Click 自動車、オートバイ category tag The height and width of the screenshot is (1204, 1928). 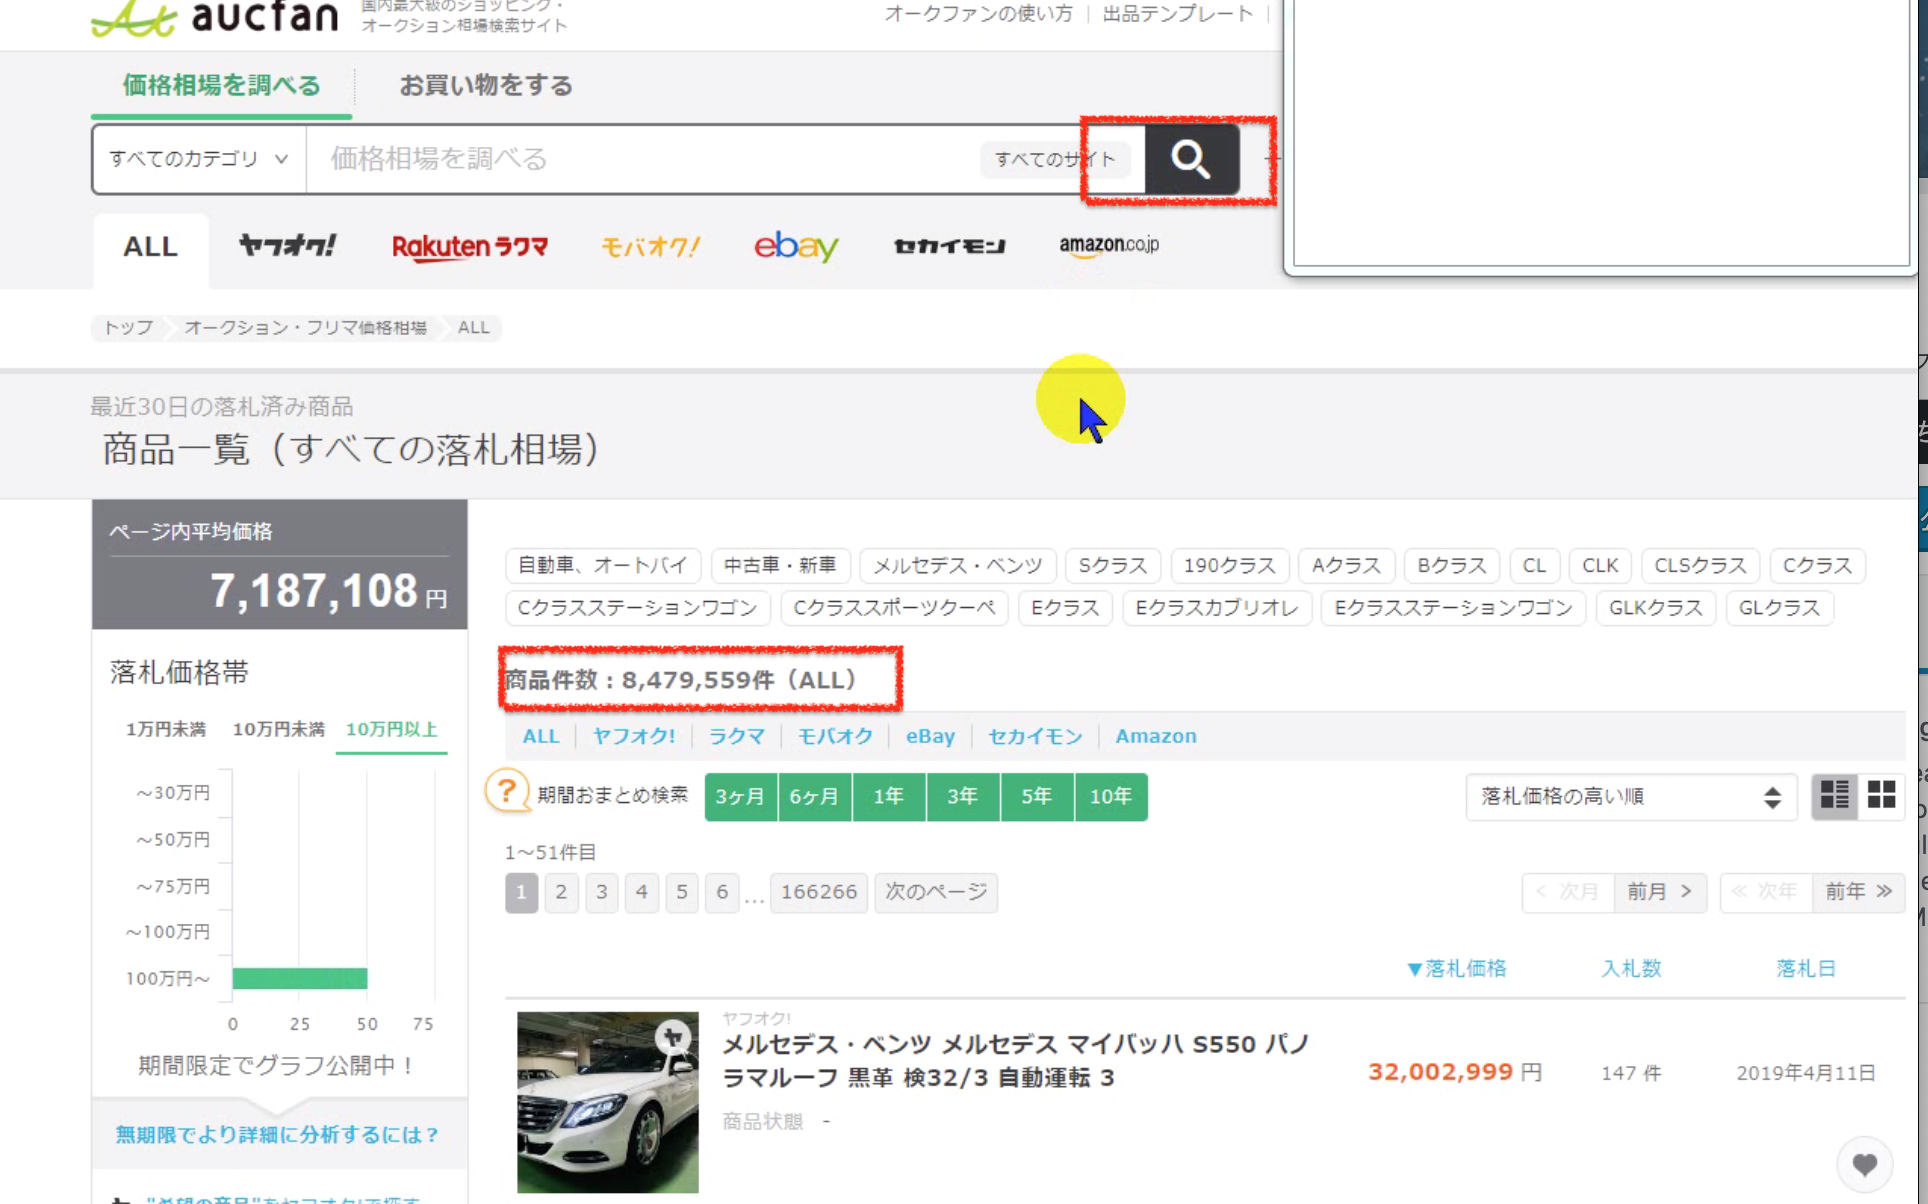(x=603, y=566)
